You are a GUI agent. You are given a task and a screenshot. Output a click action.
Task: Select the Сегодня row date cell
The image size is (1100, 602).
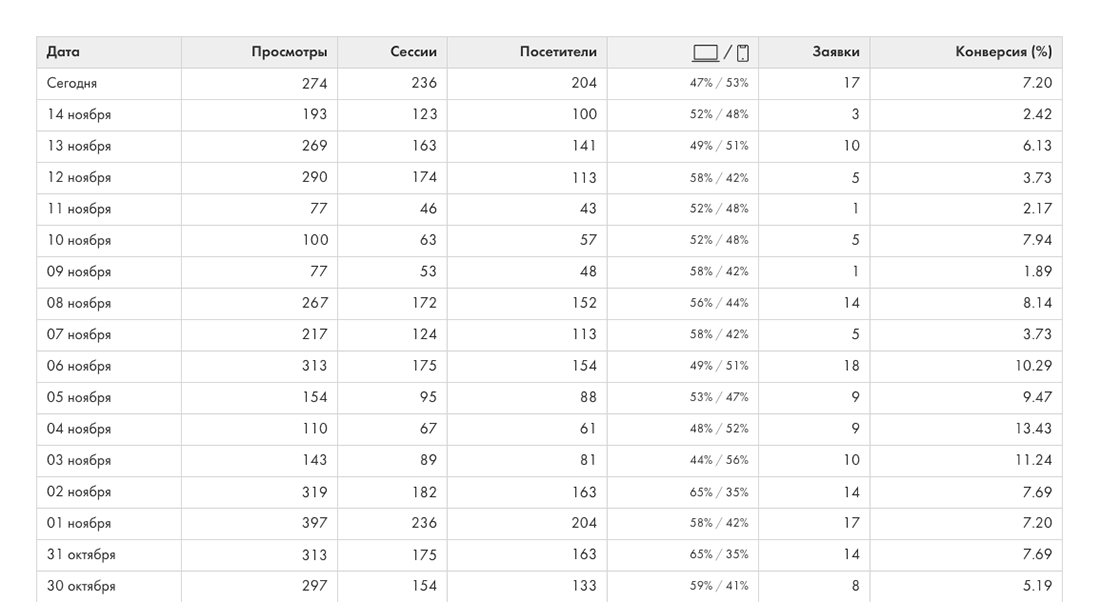(x=72, y=84)
